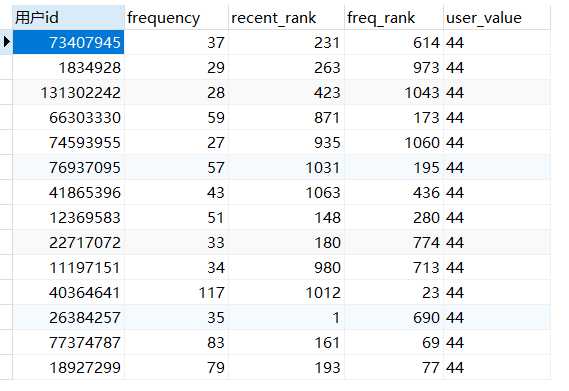Click the 用户id column header

(68, 17)
